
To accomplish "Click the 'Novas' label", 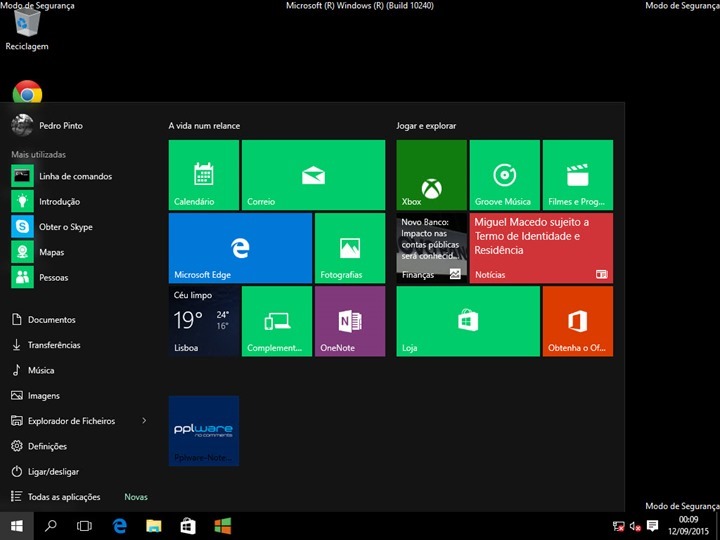I will click(136, 497).
